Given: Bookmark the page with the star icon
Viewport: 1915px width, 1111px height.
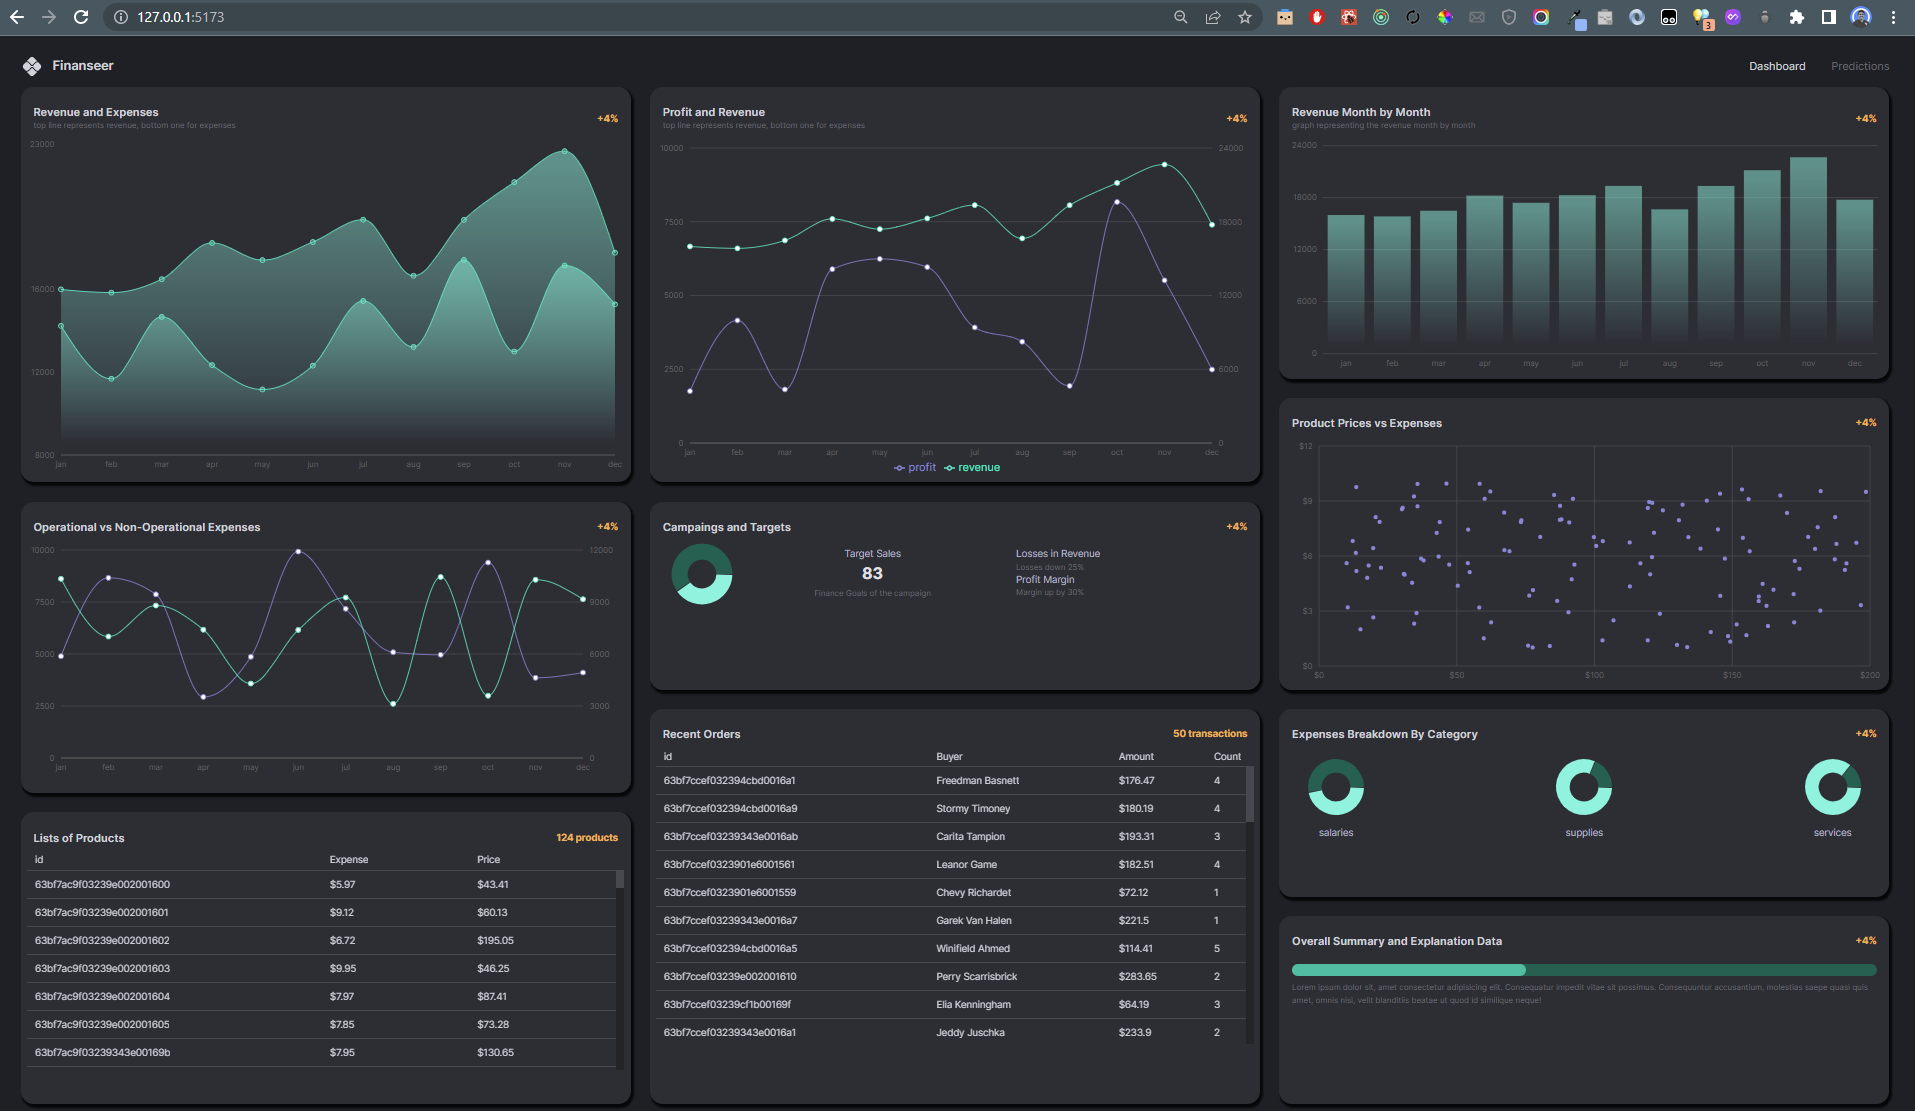Looking at the screenshot, I should point(1245,17).
